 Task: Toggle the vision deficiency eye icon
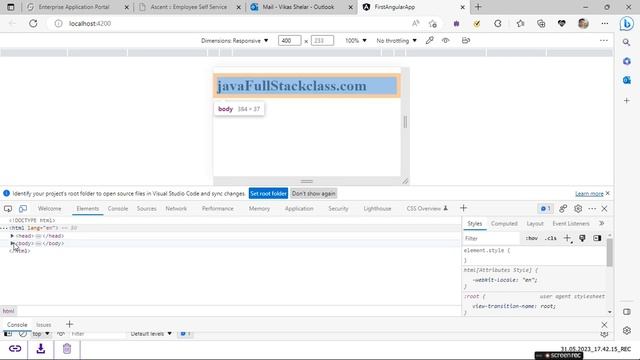(x=446, y=40)
